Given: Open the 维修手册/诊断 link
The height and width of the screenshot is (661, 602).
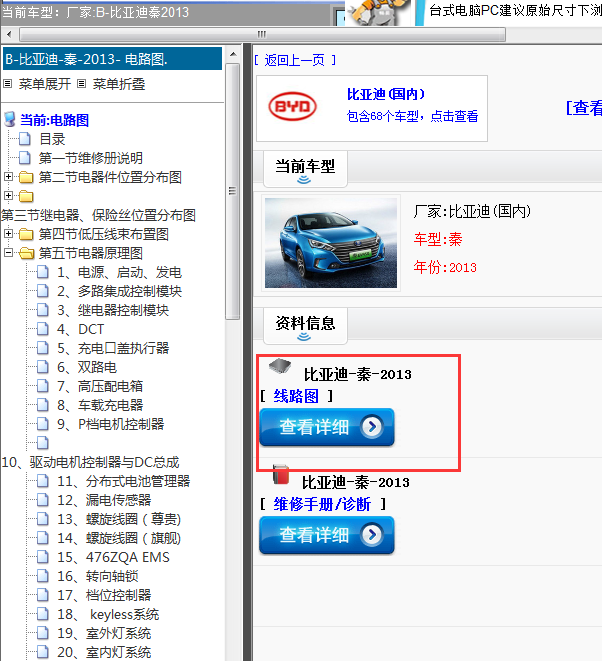Looking at the screenshot, I should [322, 504].
